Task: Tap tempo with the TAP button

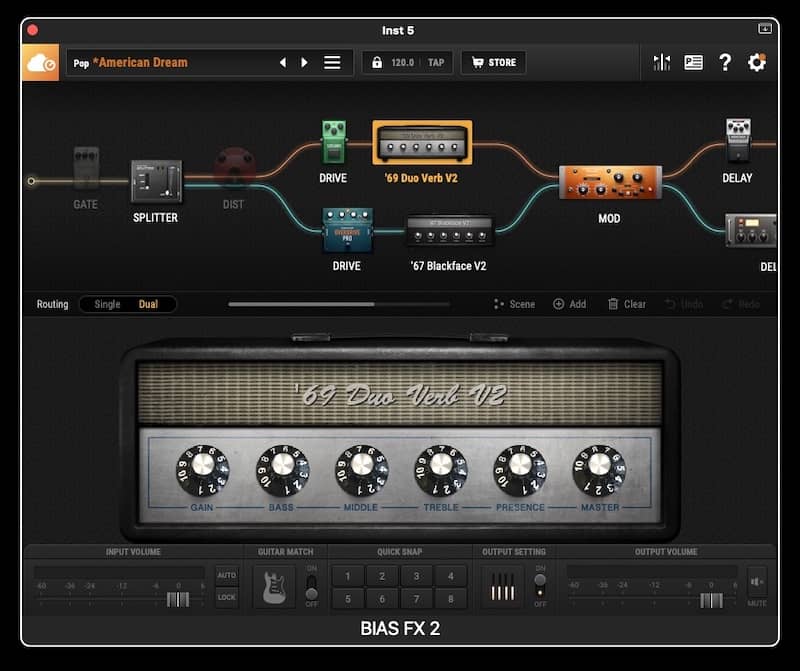Action: (x=436, y=62)
